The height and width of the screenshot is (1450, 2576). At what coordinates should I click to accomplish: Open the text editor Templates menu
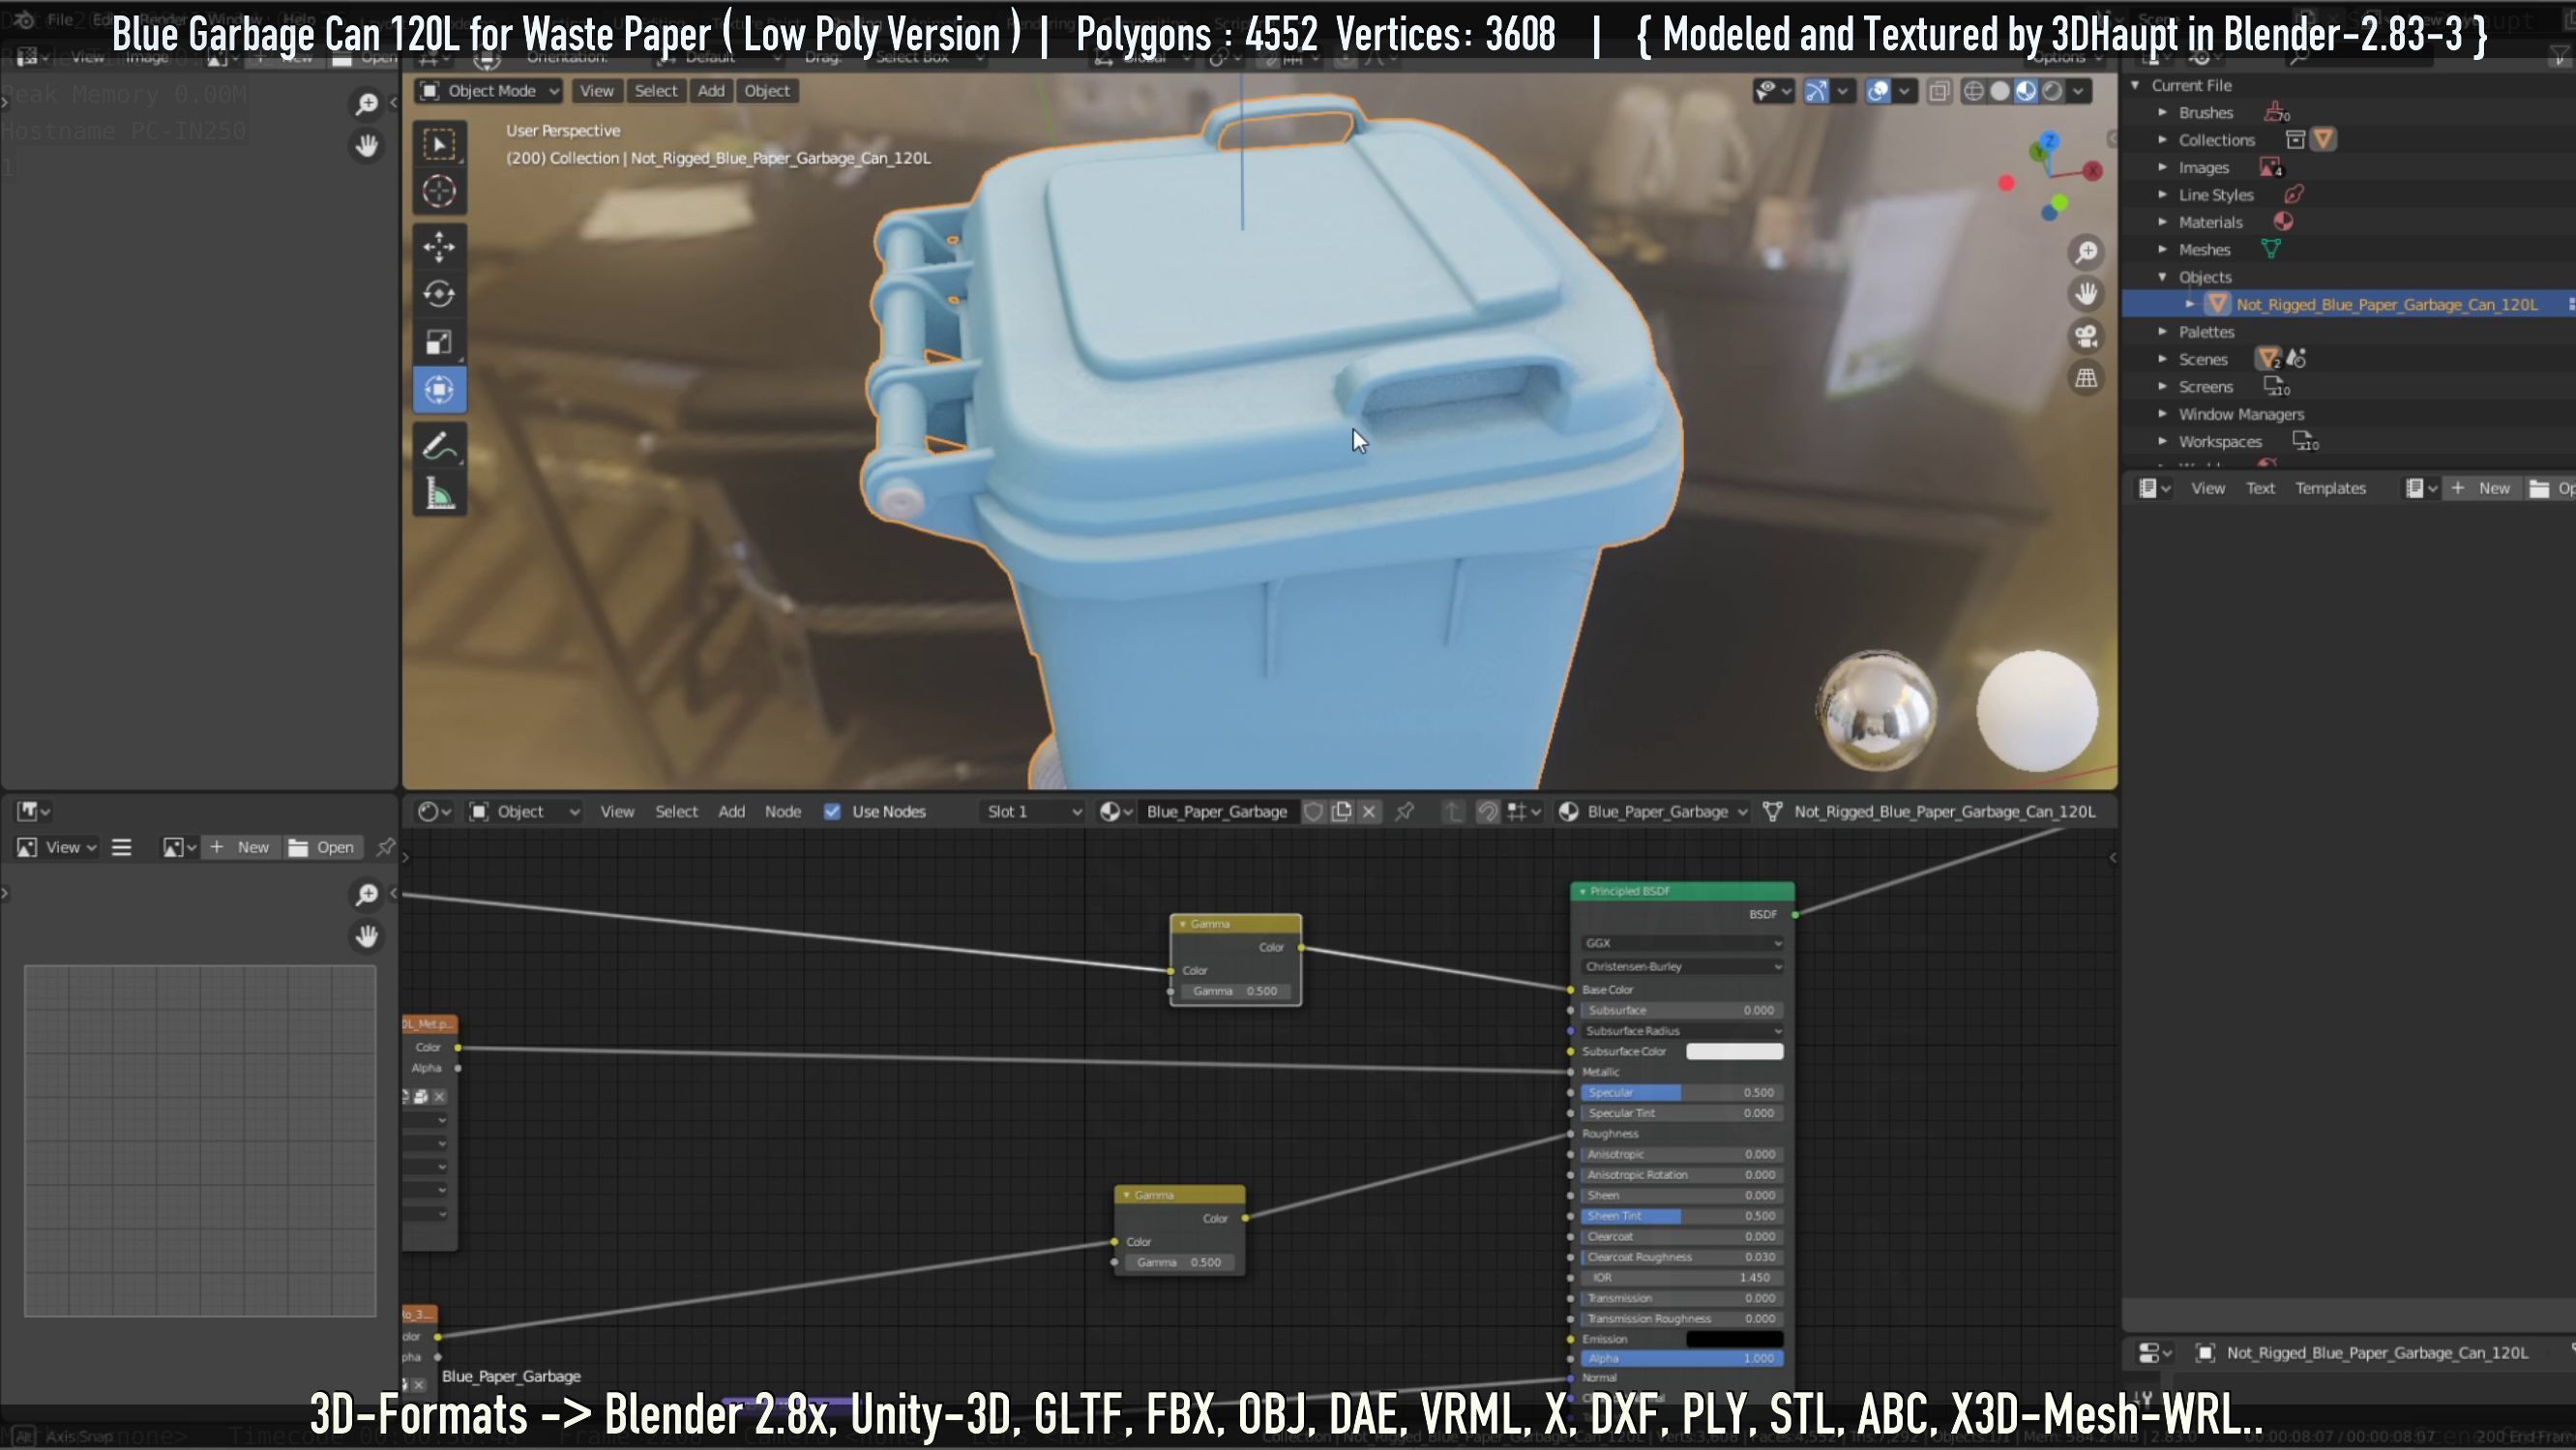click(2330, 488)
